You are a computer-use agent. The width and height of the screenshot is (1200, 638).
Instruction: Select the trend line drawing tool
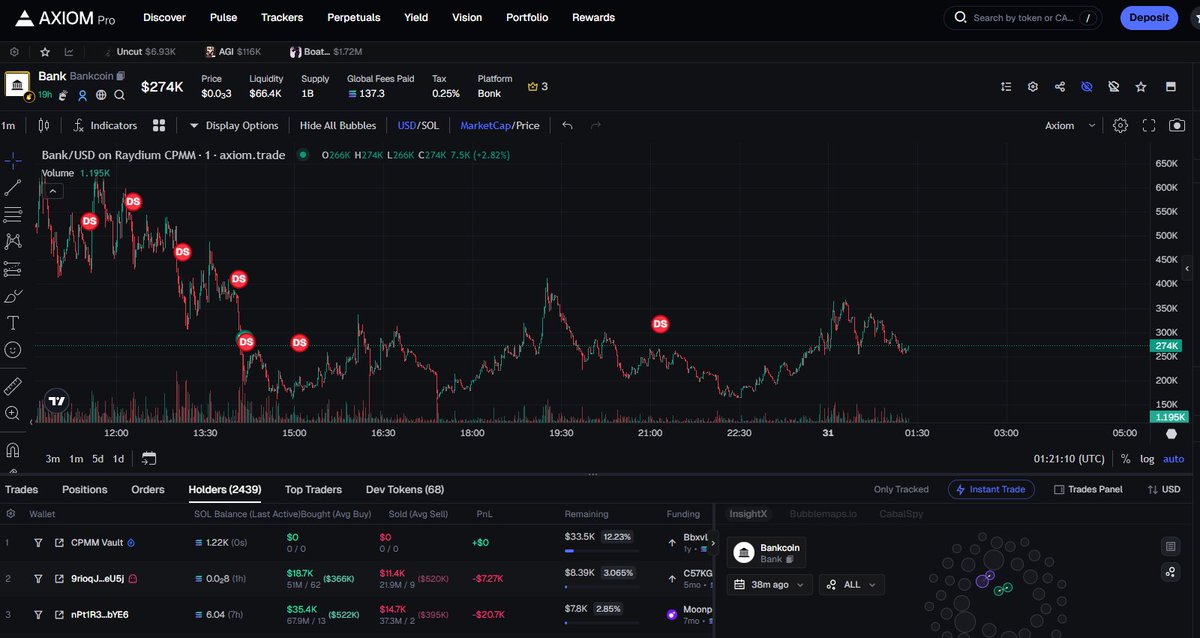[13, 187]
